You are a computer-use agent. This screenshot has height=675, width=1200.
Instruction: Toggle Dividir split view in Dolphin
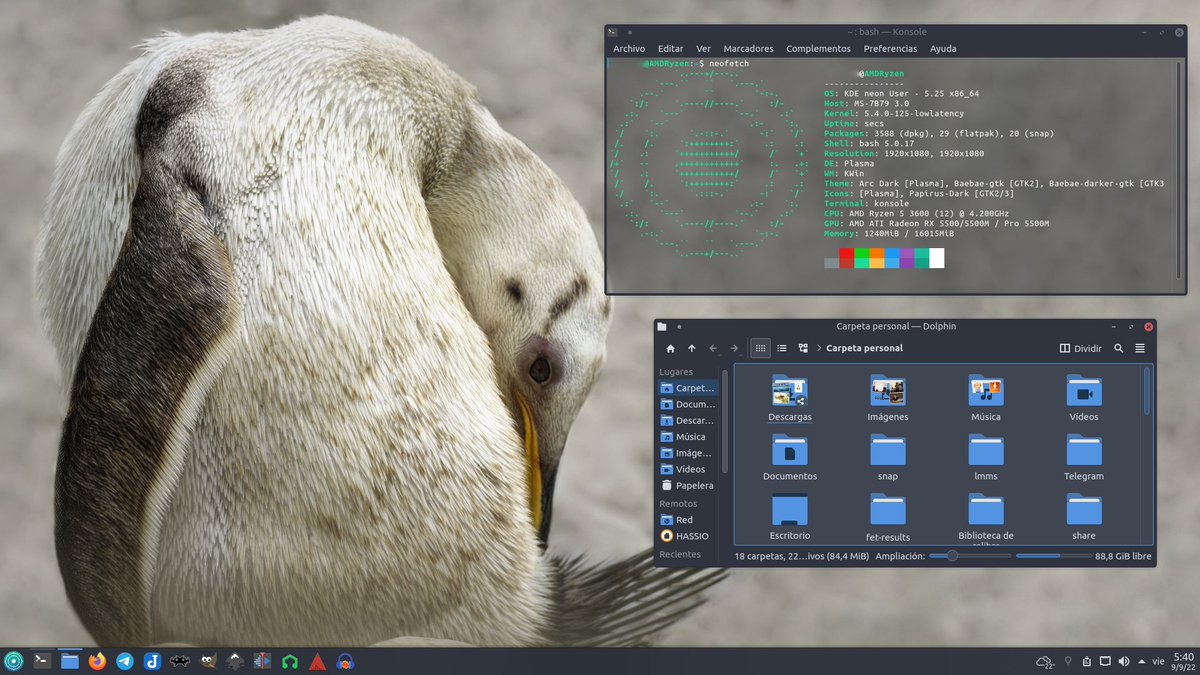[1081, 349]
